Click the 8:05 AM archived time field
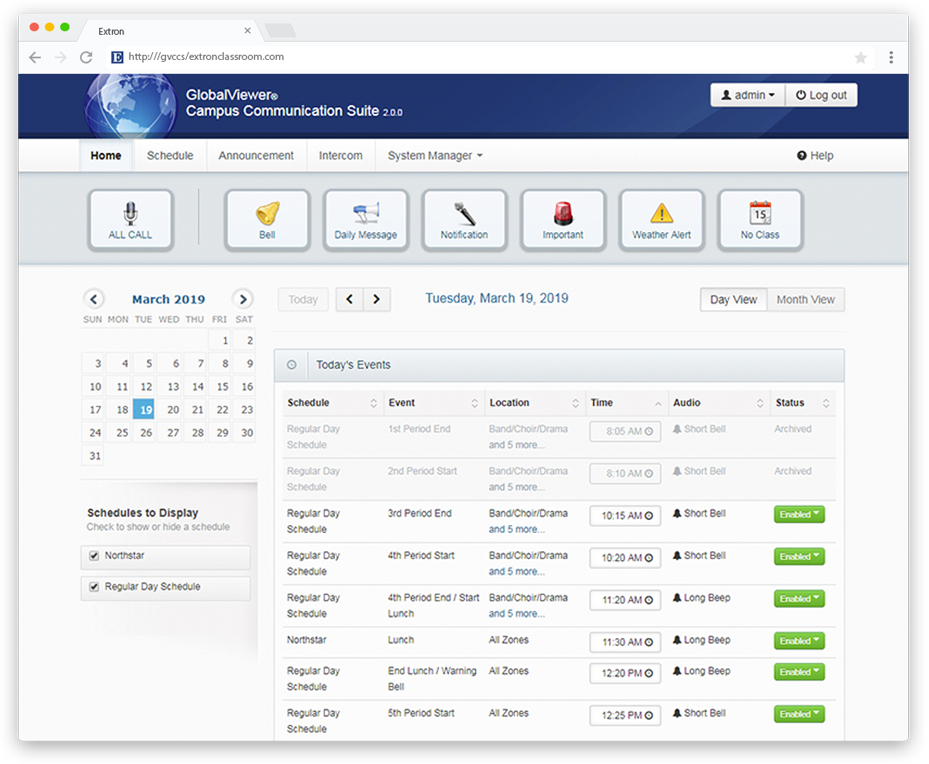929x764 pixels. pyautogui.click(x=625, y=431)
